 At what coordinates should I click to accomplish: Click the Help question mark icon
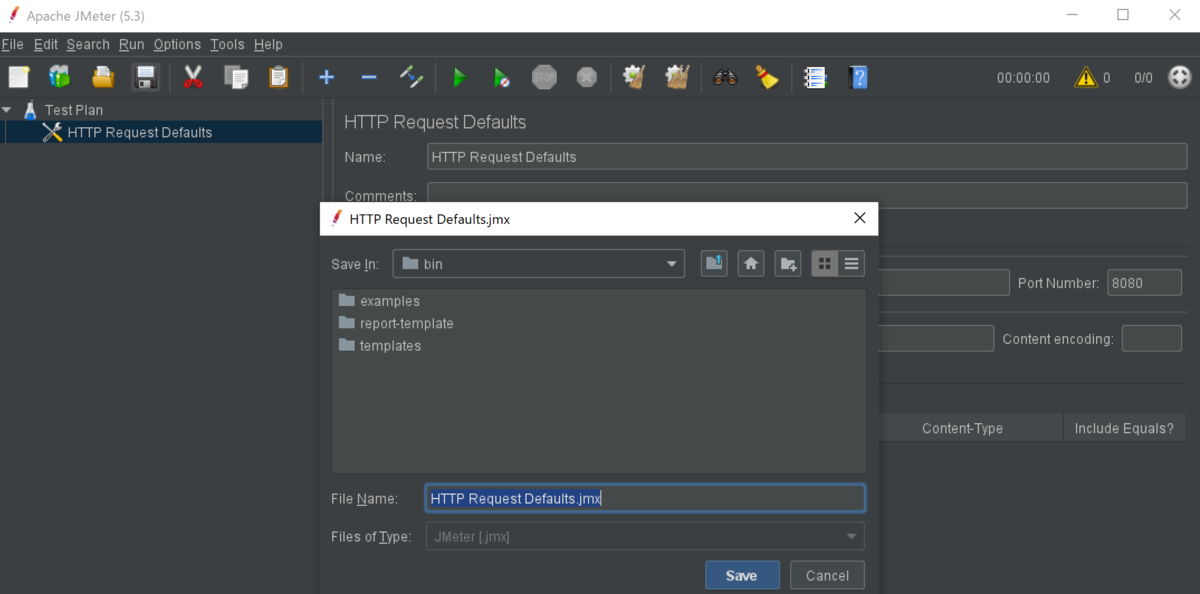click(x=857, y=77)
